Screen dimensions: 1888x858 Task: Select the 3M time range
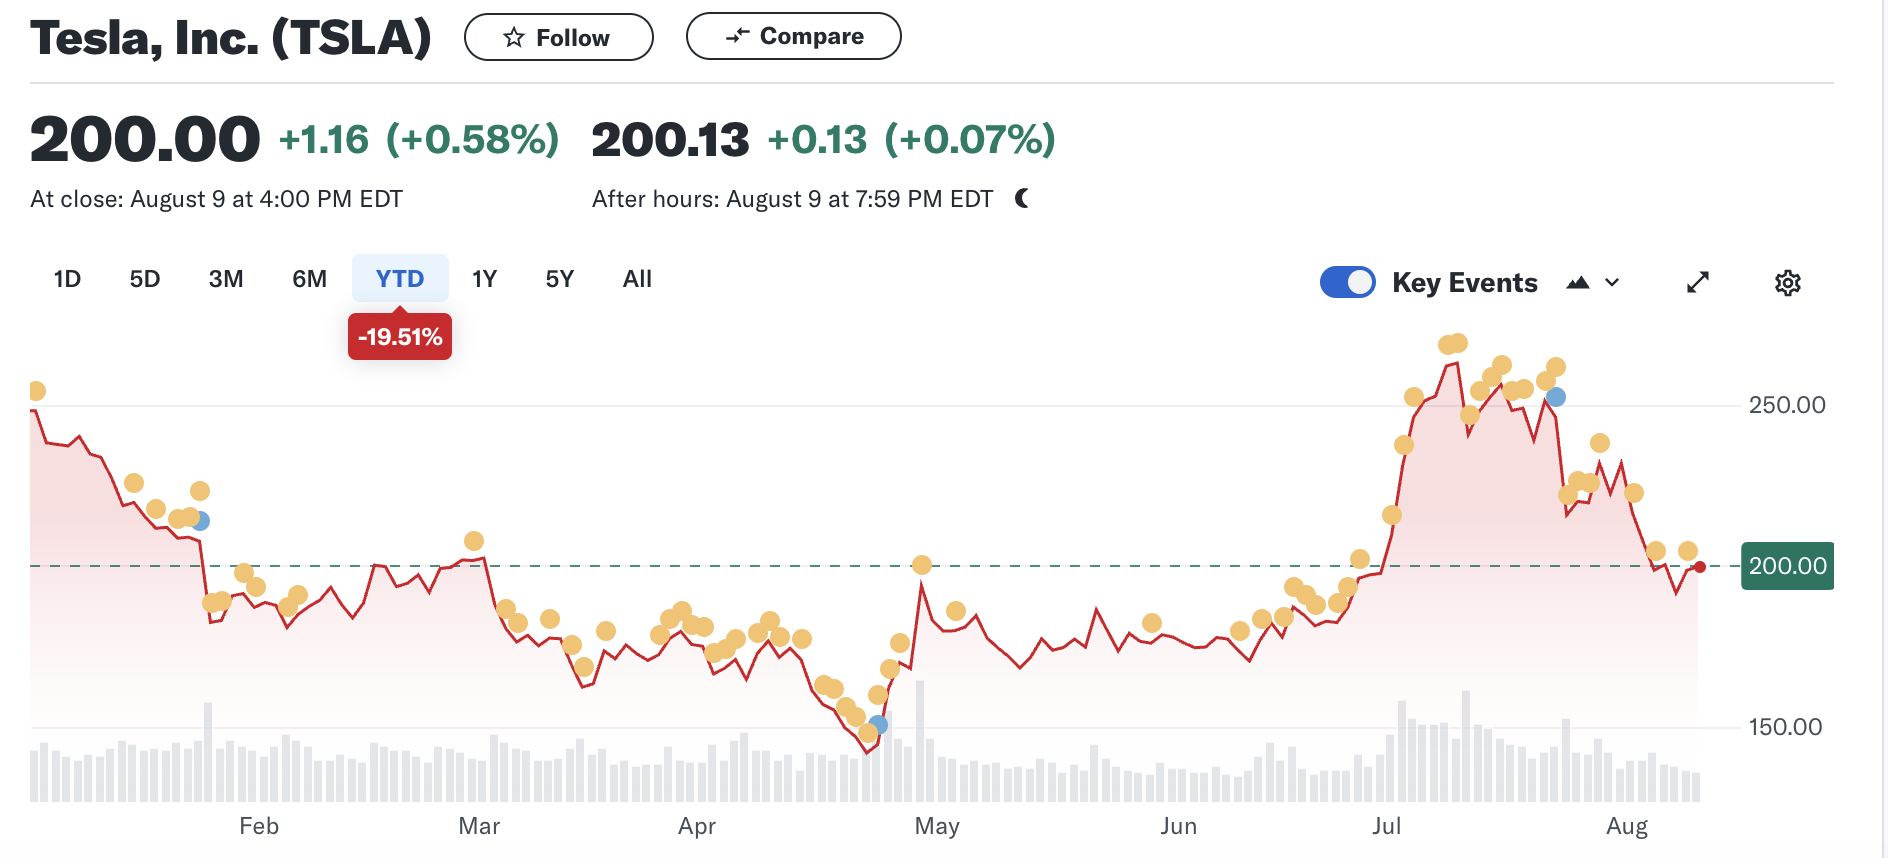[x=226, y=279]
